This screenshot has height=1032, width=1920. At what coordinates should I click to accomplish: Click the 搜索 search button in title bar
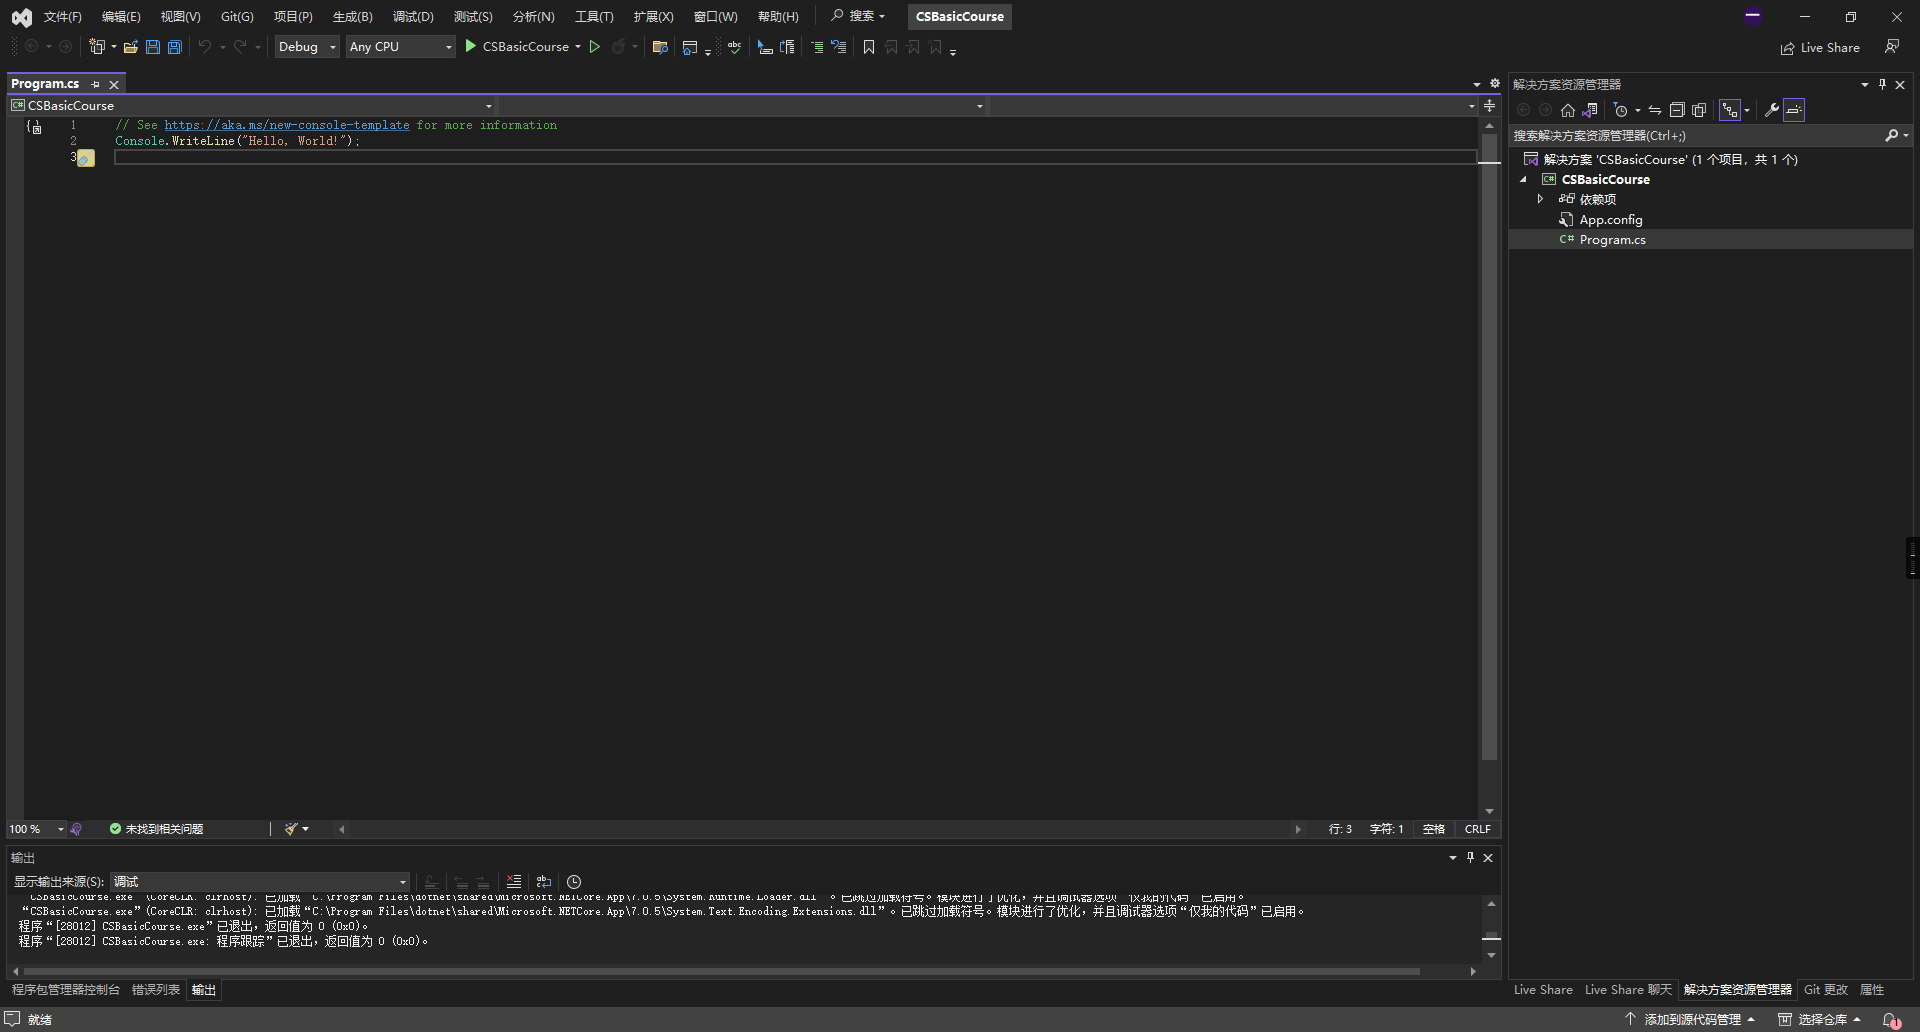pyautogui.click(x=858, y=17)
